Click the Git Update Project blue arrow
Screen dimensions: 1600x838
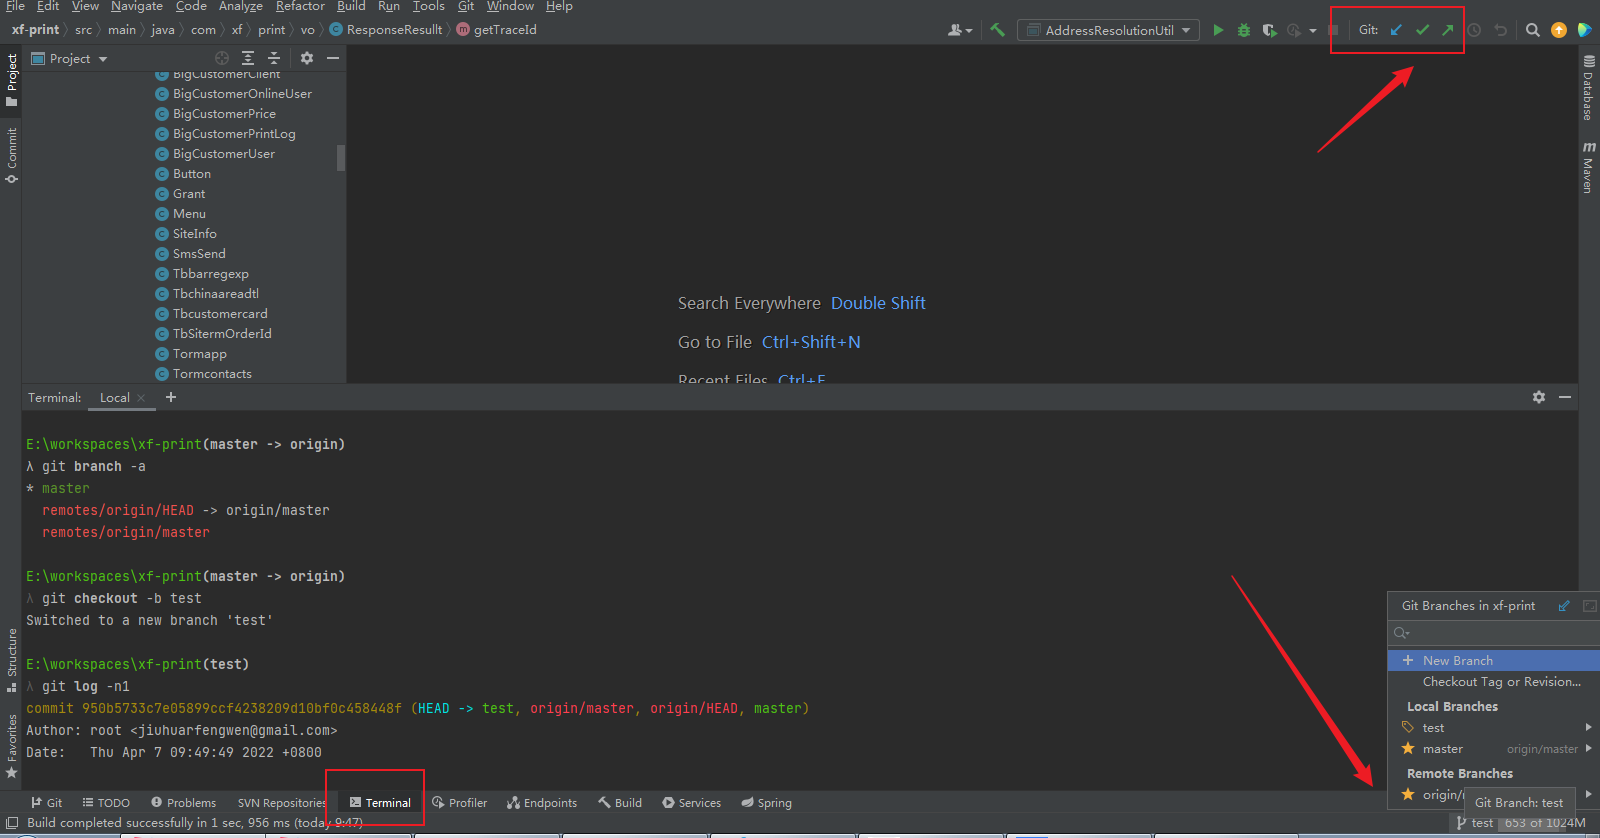[1396, 30]
